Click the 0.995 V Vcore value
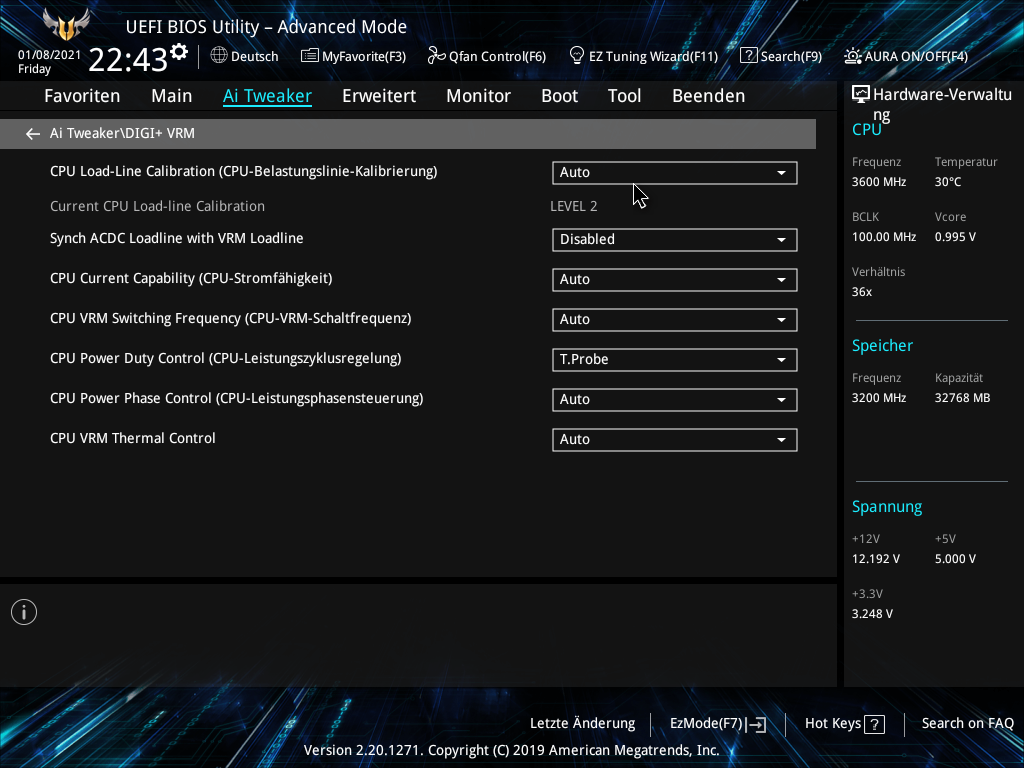1024x768 pixels. 955,237
